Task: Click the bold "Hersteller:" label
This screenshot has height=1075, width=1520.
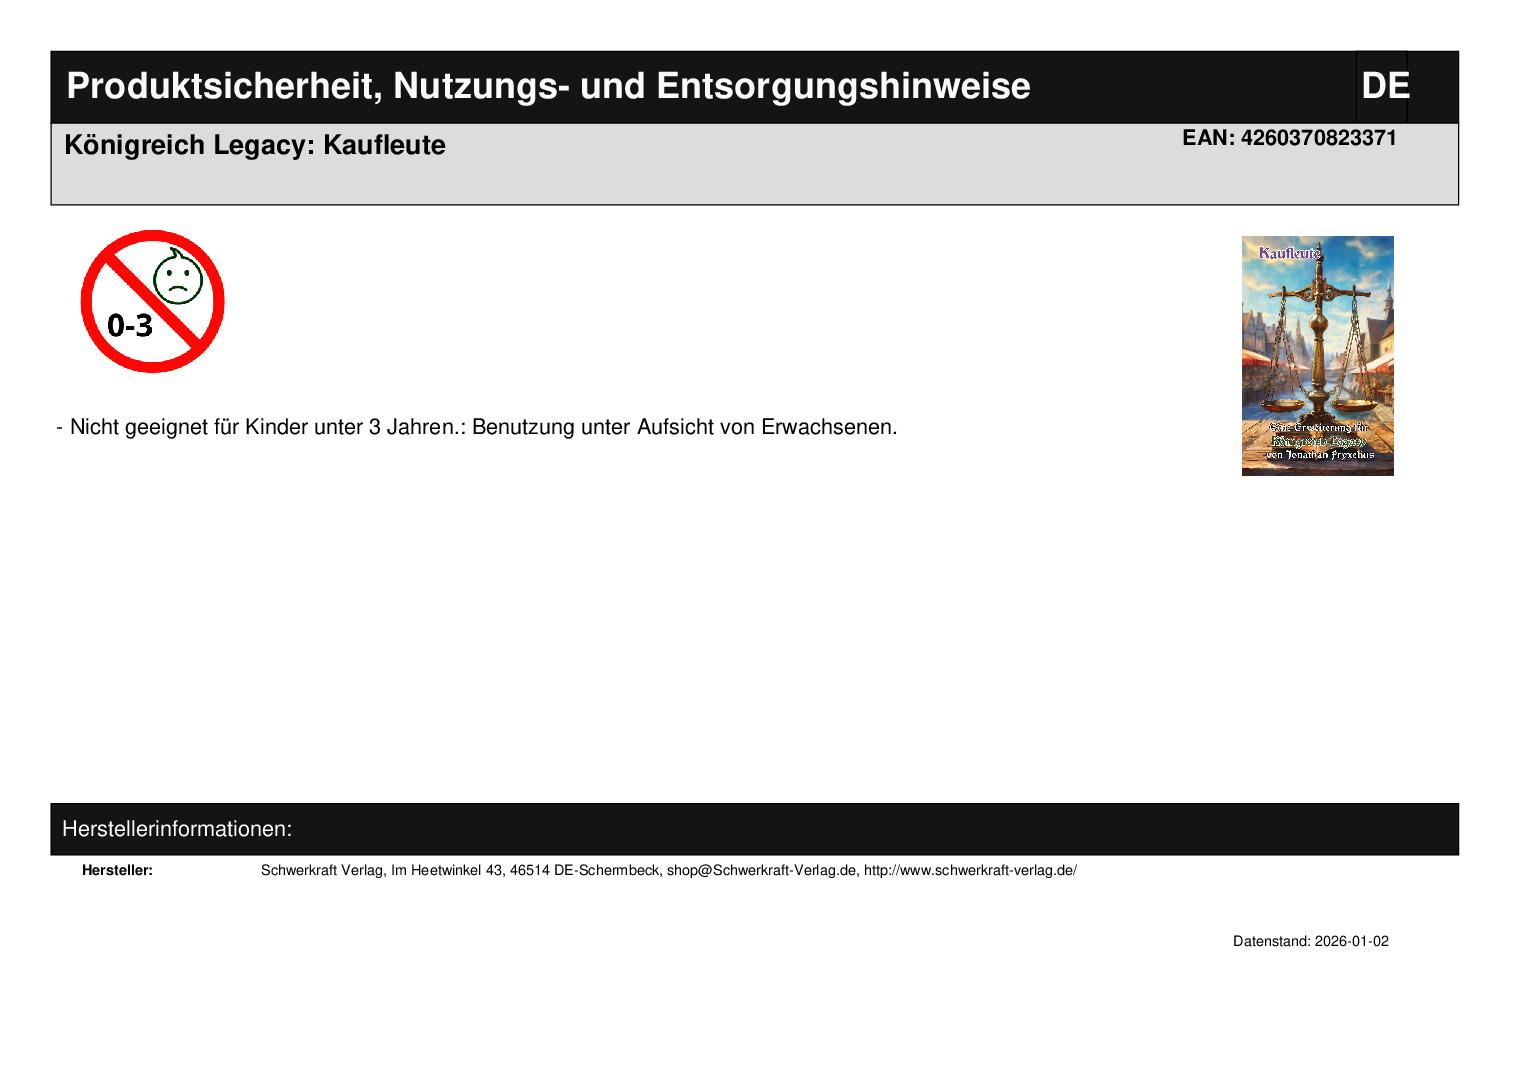Action: pyautogui.click(x=117, y=871)
